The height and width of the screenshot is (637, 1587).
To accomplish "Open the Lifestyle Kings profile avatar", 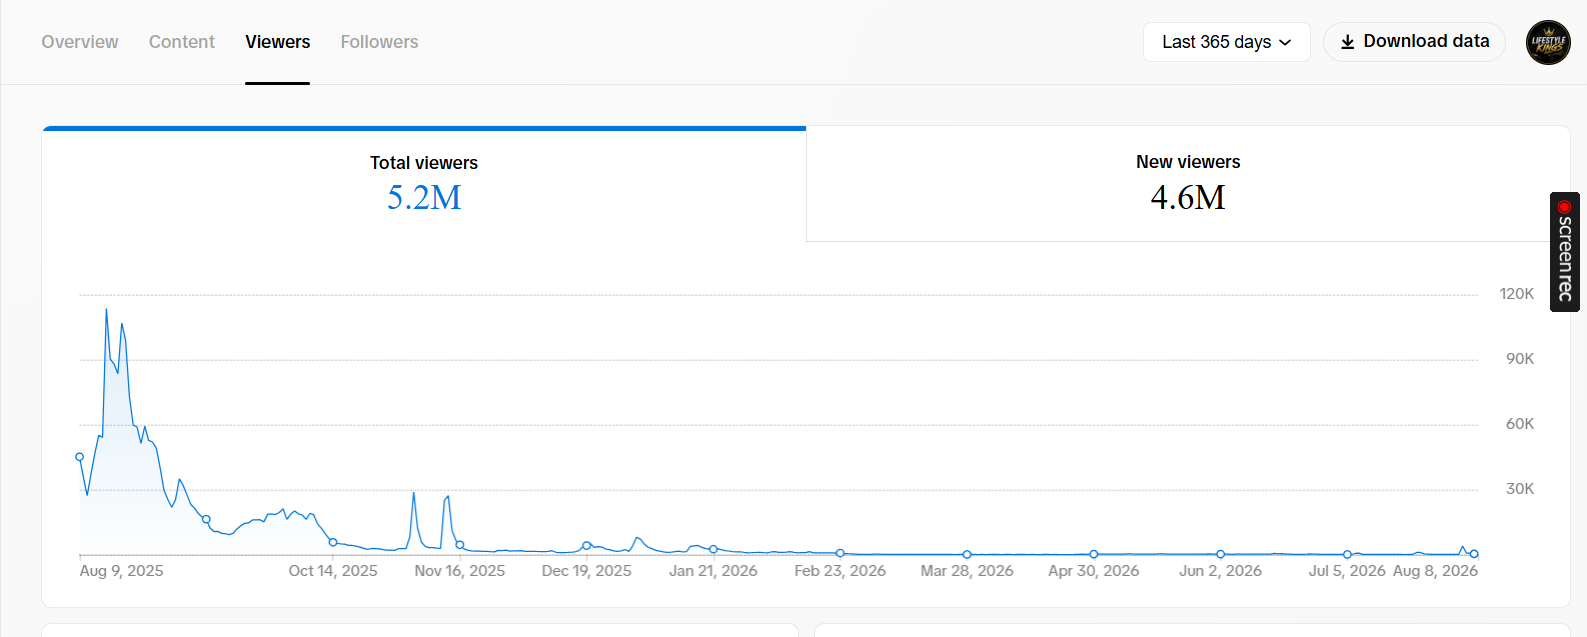I will [1548, 43].
